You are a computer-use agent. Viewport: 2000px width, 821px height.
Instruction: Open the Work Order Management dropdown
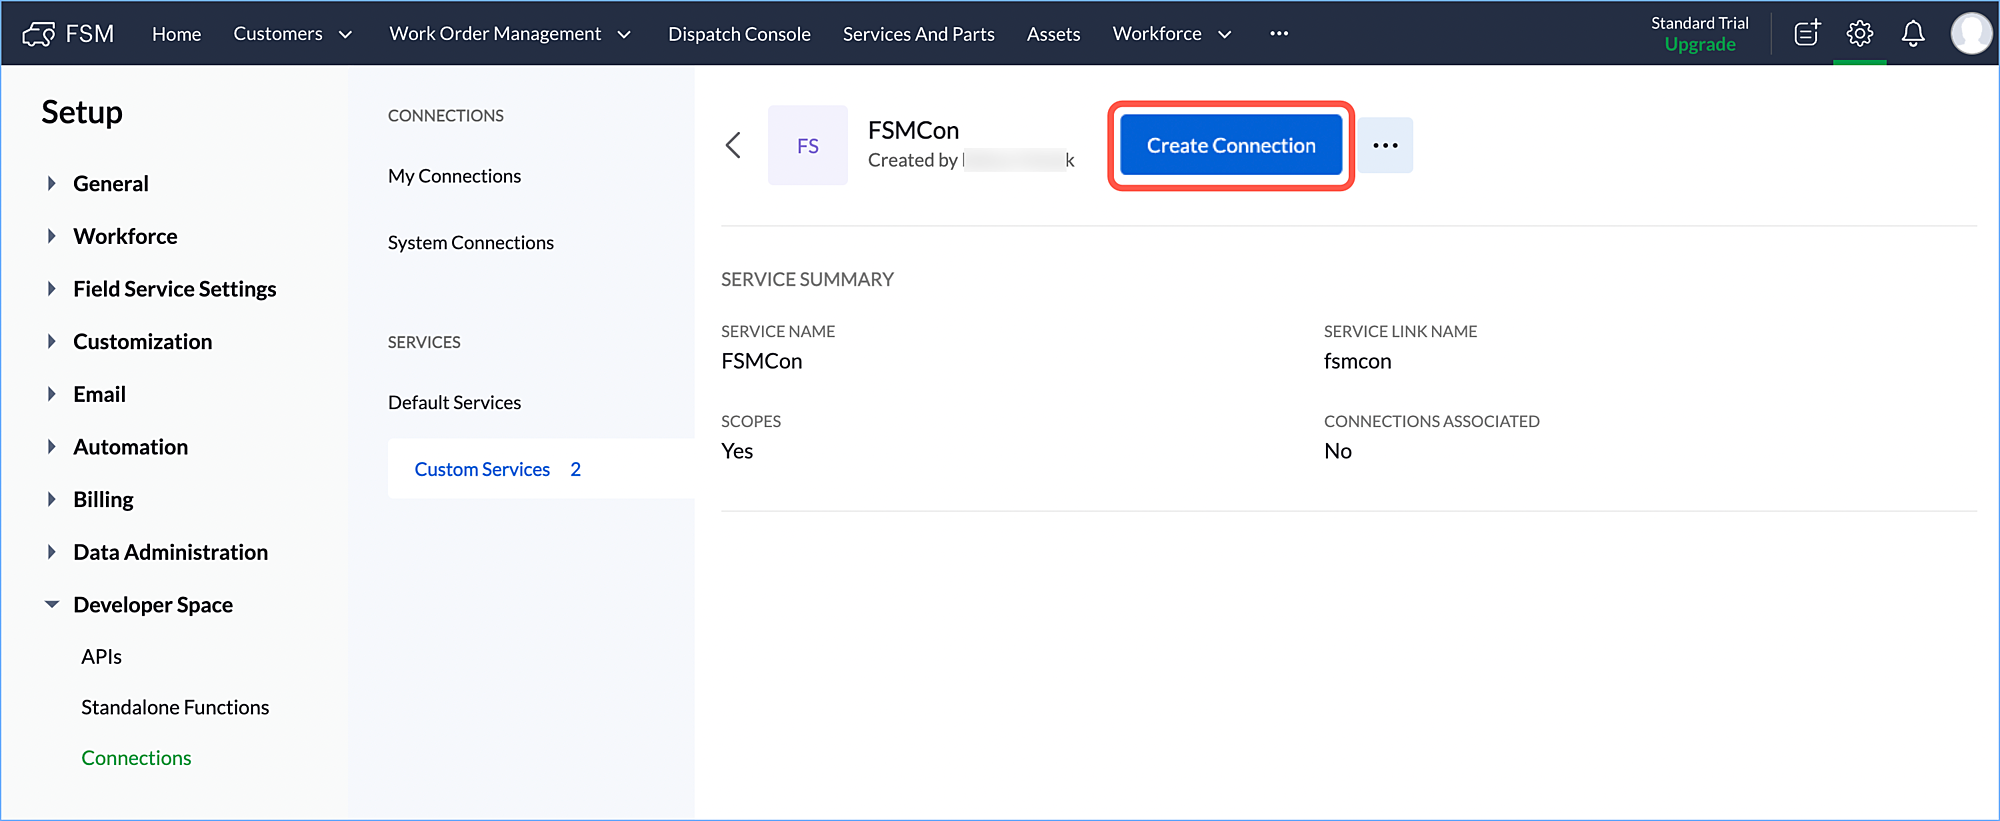(510, 34)
